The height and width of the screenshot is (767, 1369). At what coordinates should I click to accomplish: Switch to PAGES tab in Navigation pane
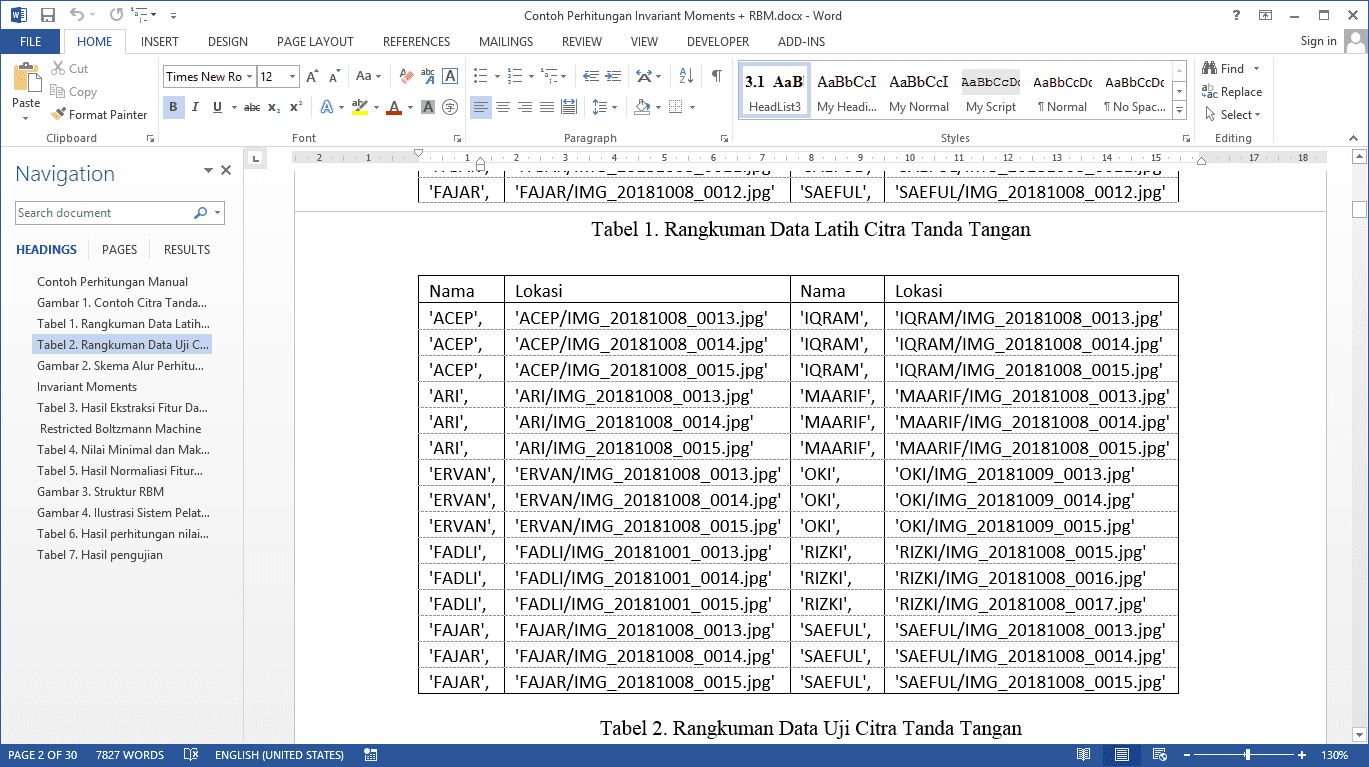[119, 250]
